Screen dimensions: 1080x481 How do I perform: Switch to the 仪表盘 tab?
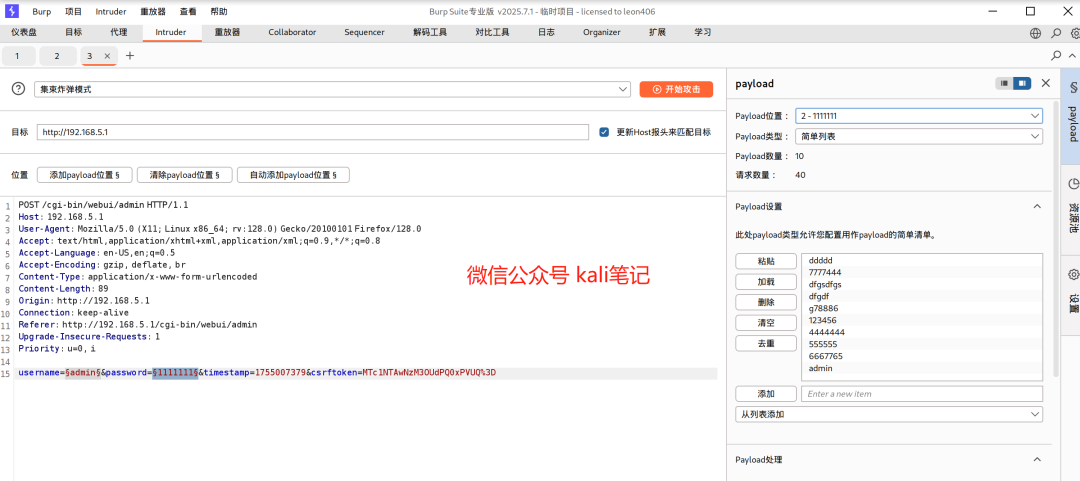(x=24, y=32)
